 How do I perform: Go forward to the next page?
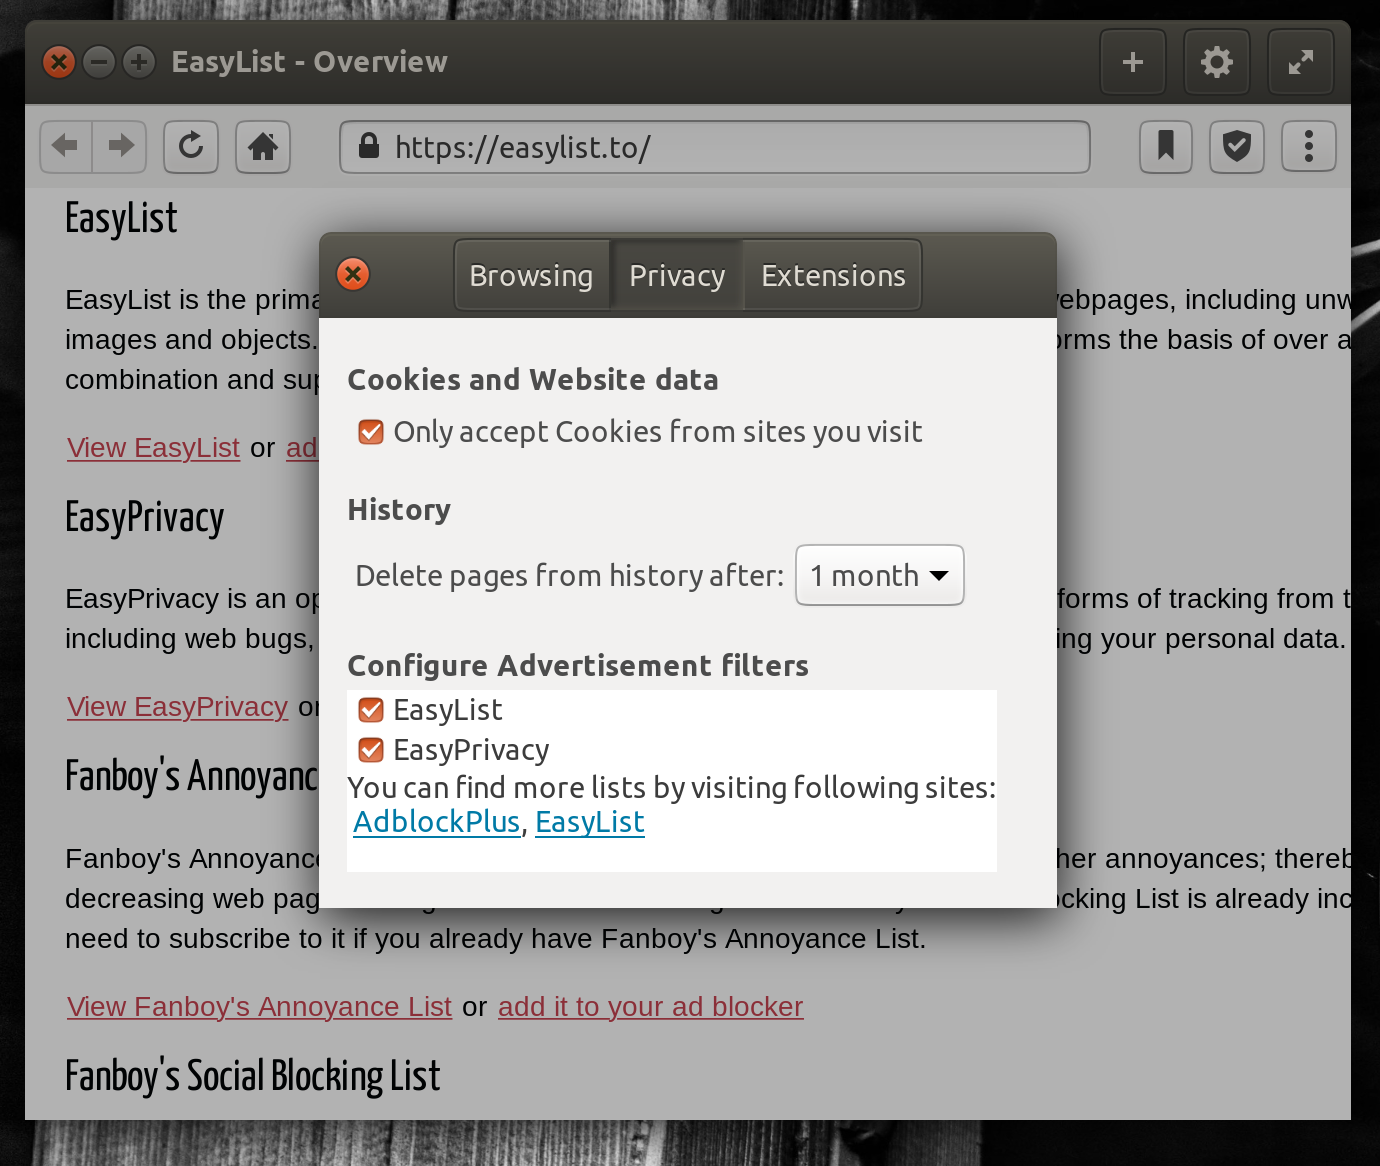[120, 147]
